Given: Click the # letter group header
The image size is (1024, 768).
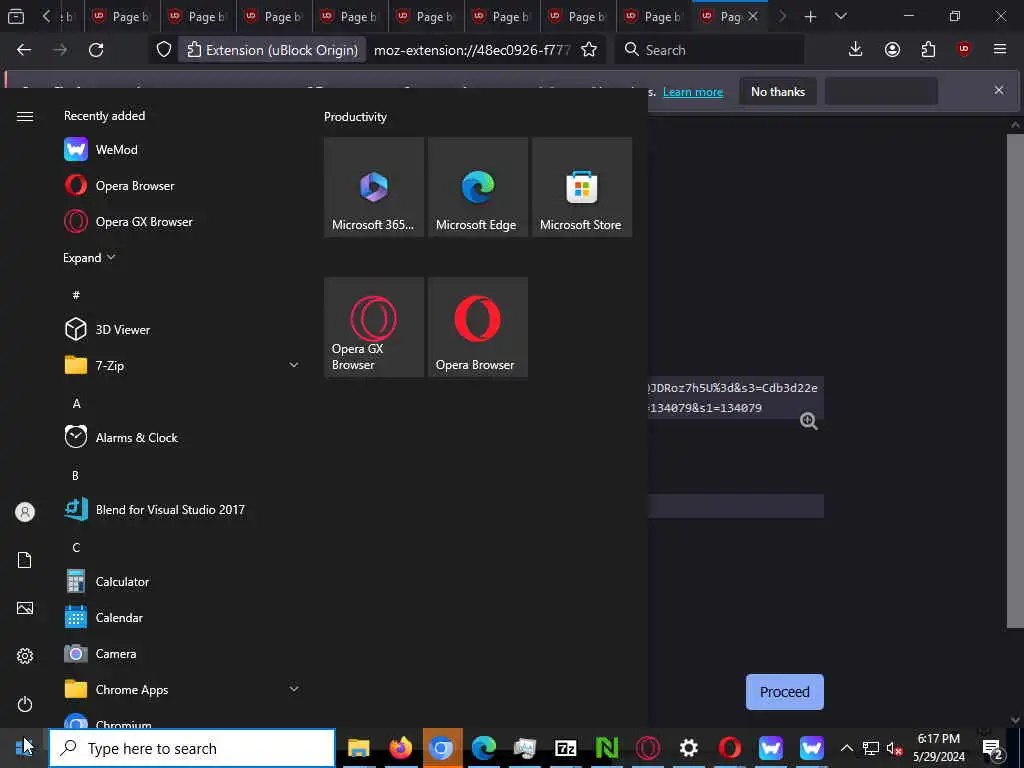Looking at the screenshot, I should pos(76,295).
